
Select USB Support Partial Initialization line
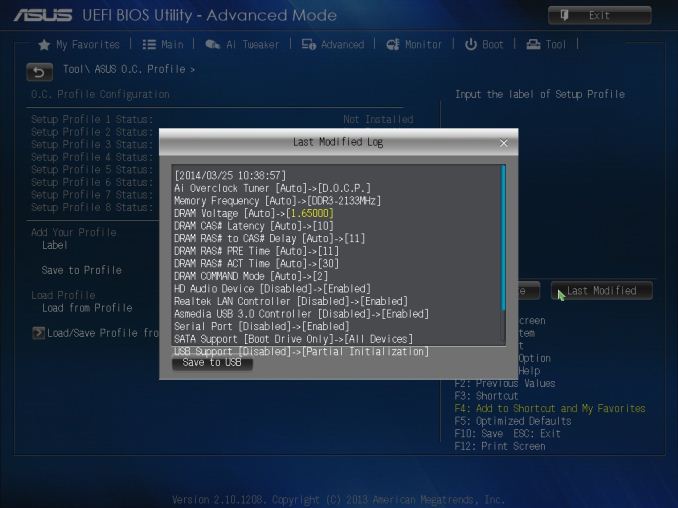tap(301, 351)
